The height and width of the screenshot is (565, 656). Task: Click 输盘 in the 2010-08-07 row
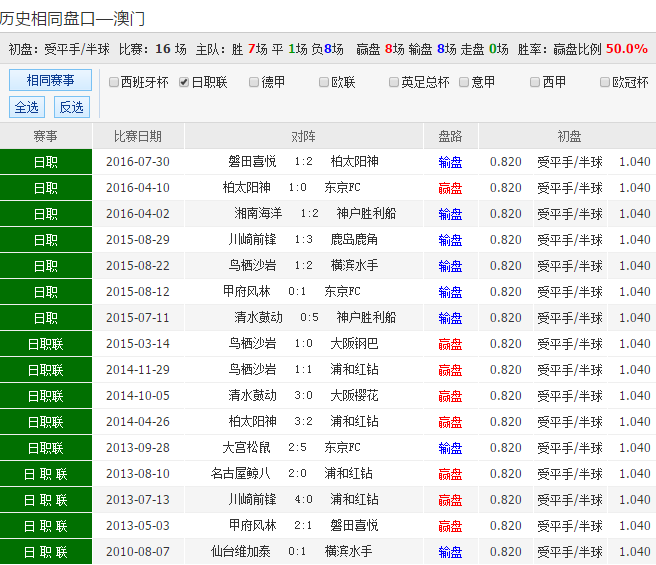pos(450,552)
